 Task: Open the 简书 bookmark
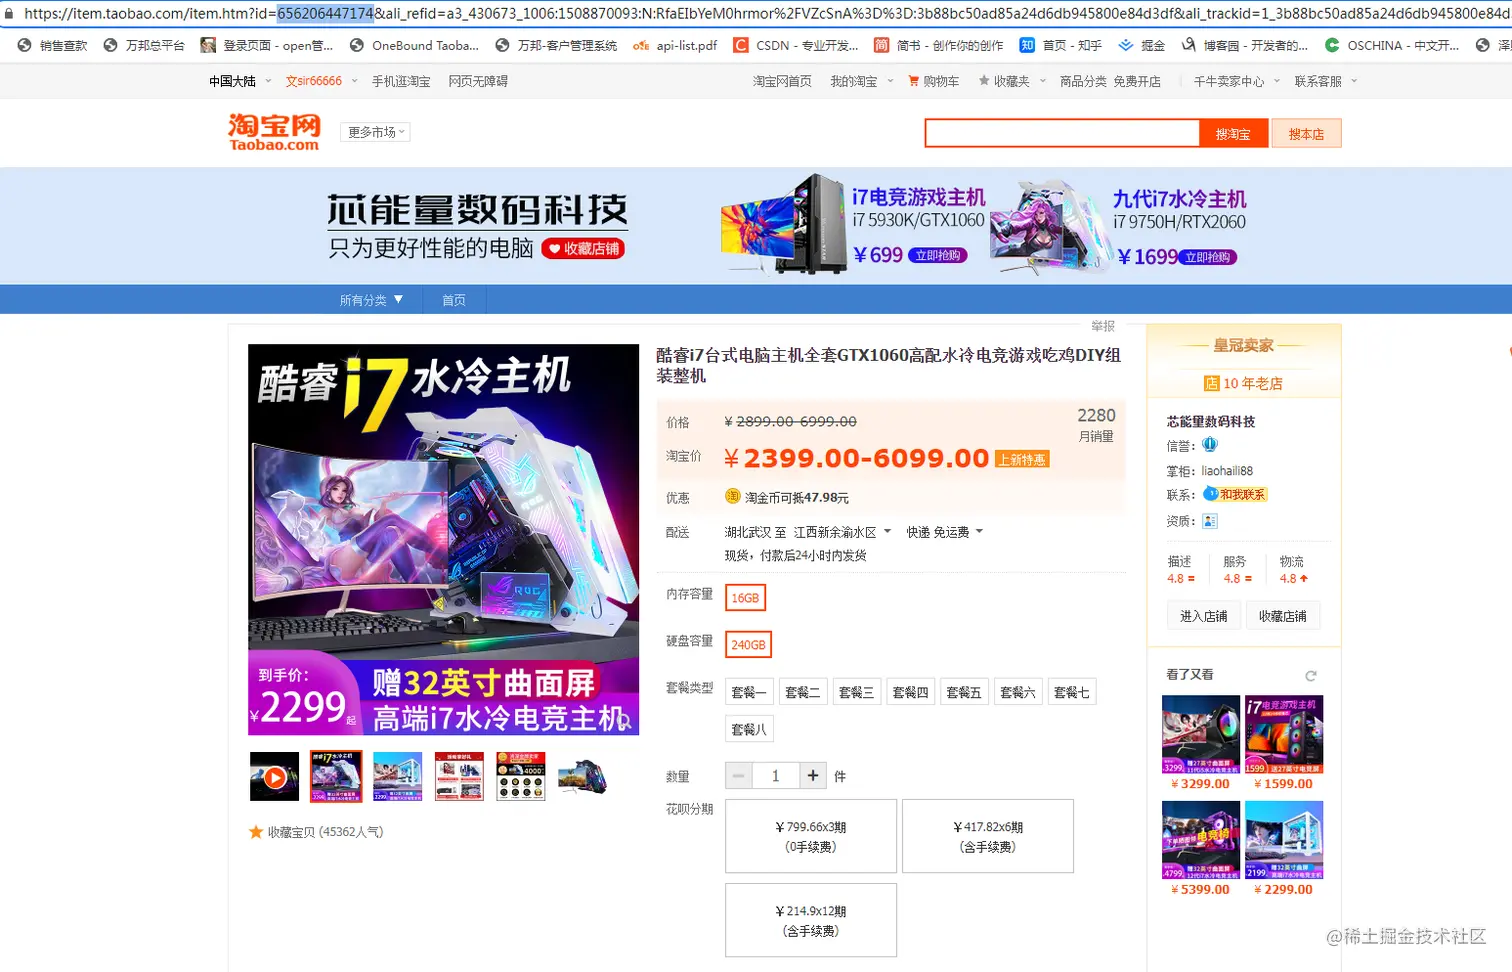click(x=938, y=46)
